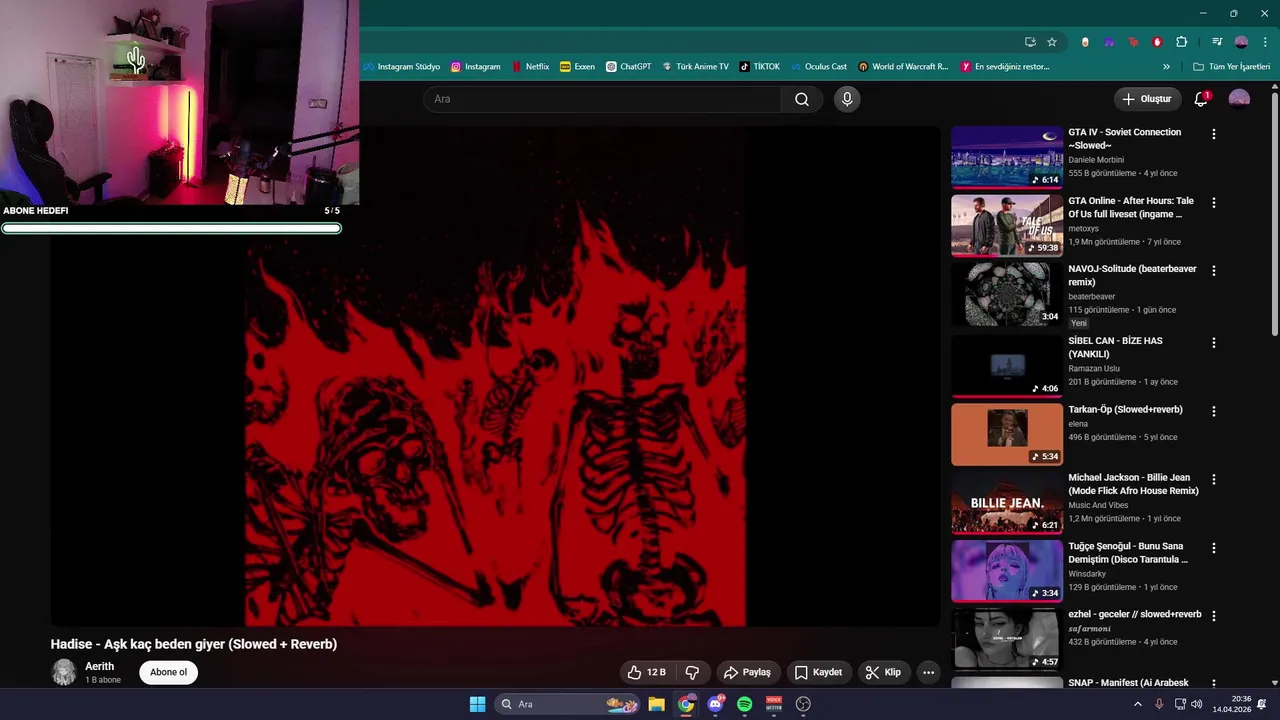Open the Aerith channel name link
This screenshot has width=1280, height=720.
pyautogui.click(x=99, y=666)
